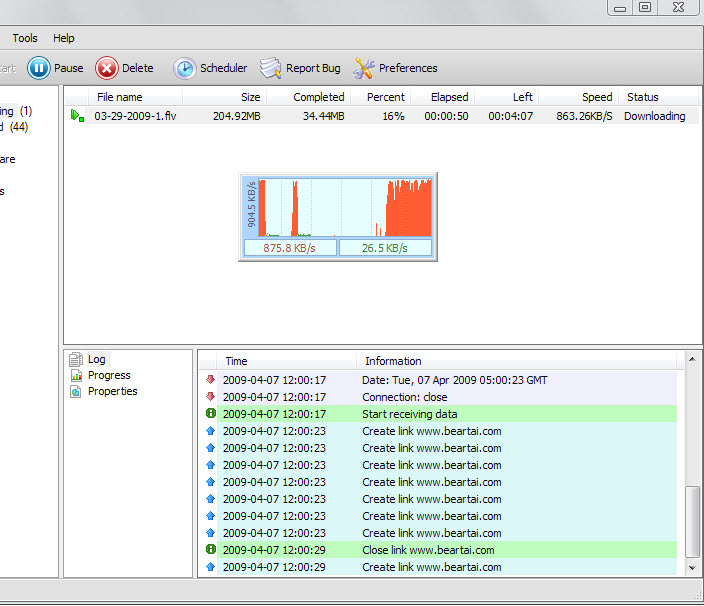Open the Scheduler clock icon
This screenshot has height=606, width=704.
tap(185, 68)
